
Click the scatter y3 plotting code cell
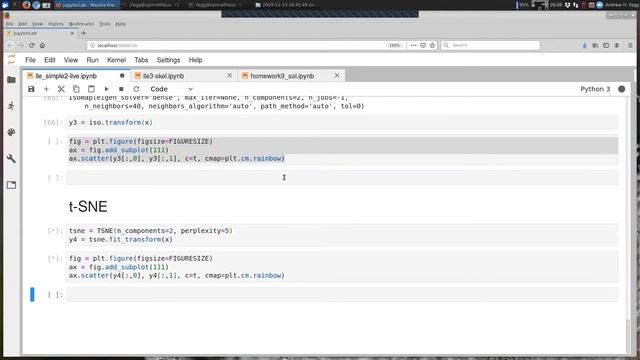[342, 150]
